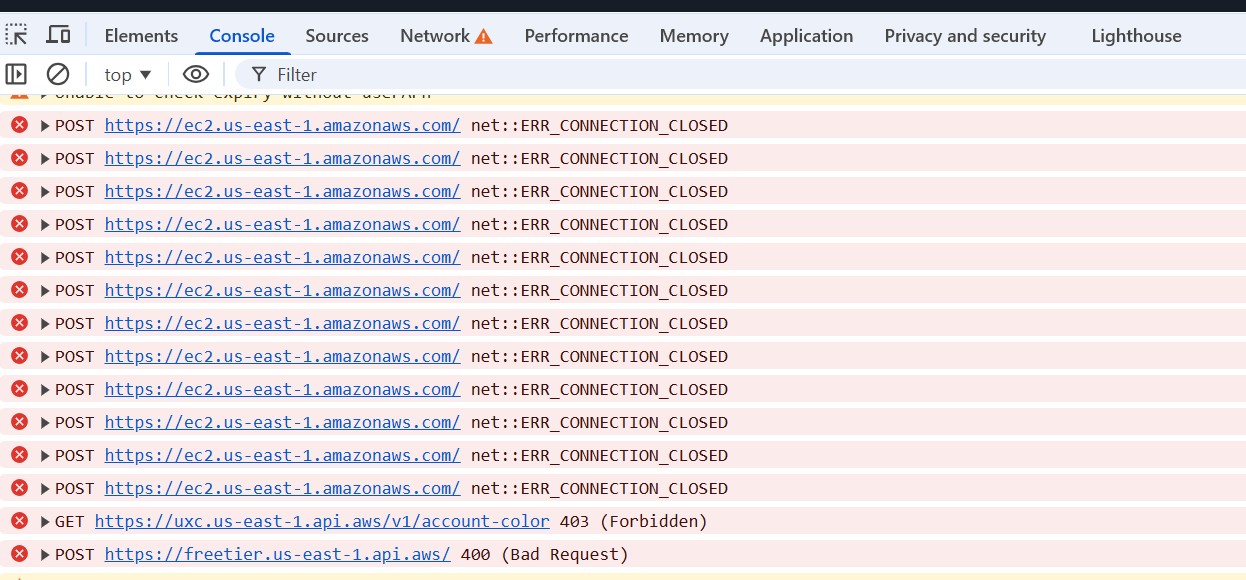Open the freetier.us-east-1.api.aws link
The image size is (1246, 580).
(x=277, y=554)
